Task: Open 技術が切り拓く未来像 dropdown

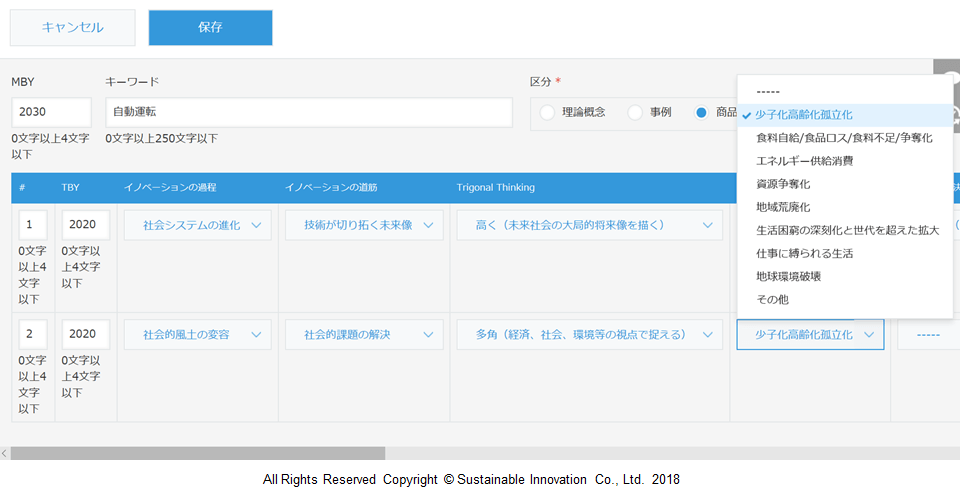Action: [x=364, y=225]
